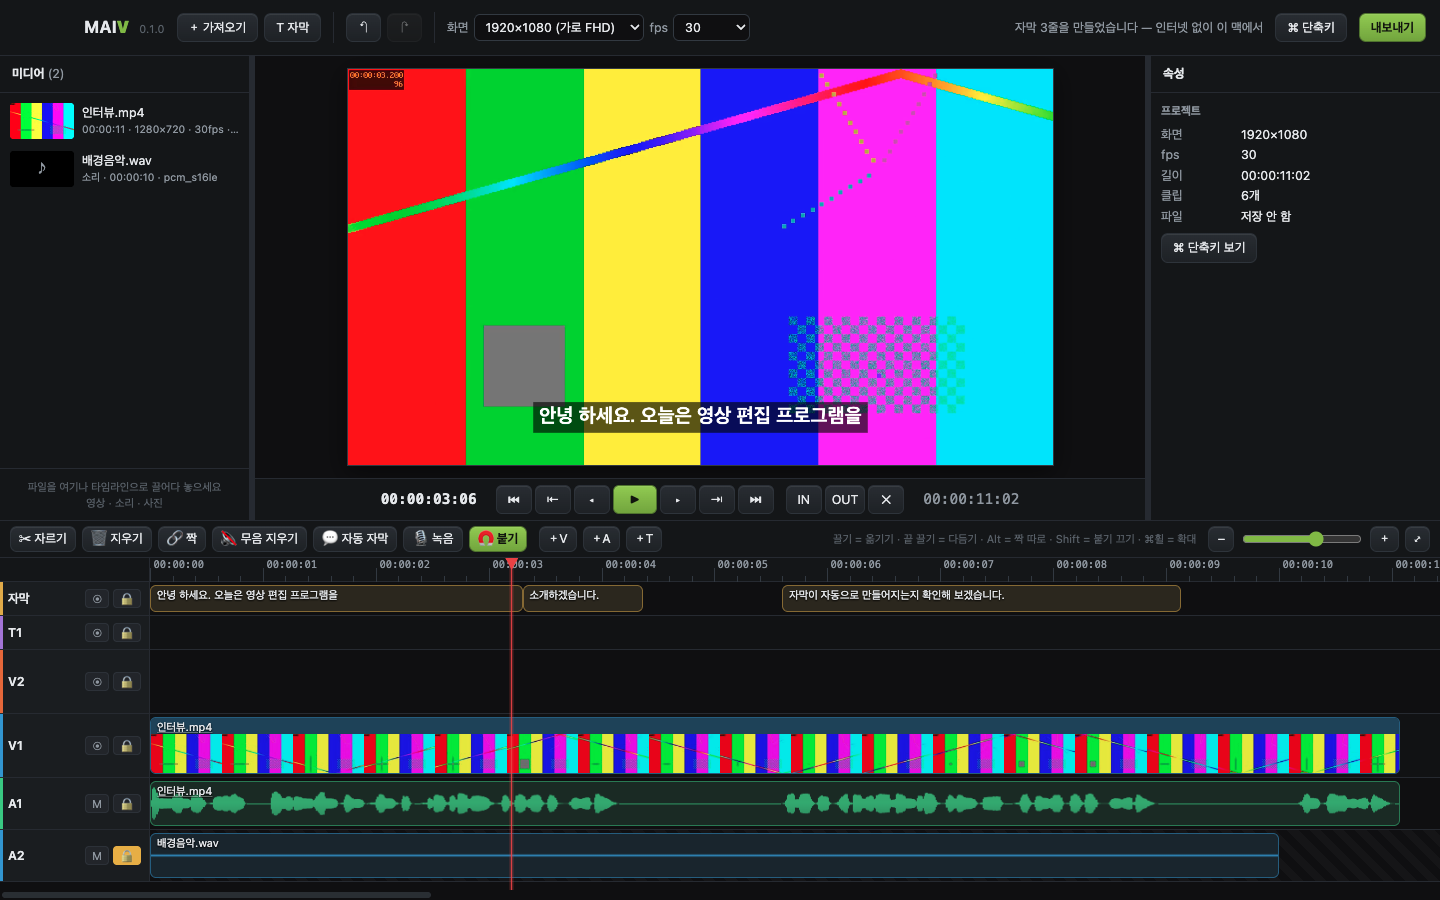Toggle the 붙기 magnet snapping
This screenshot has width=1440, height=900.
[x=498, y=539]
